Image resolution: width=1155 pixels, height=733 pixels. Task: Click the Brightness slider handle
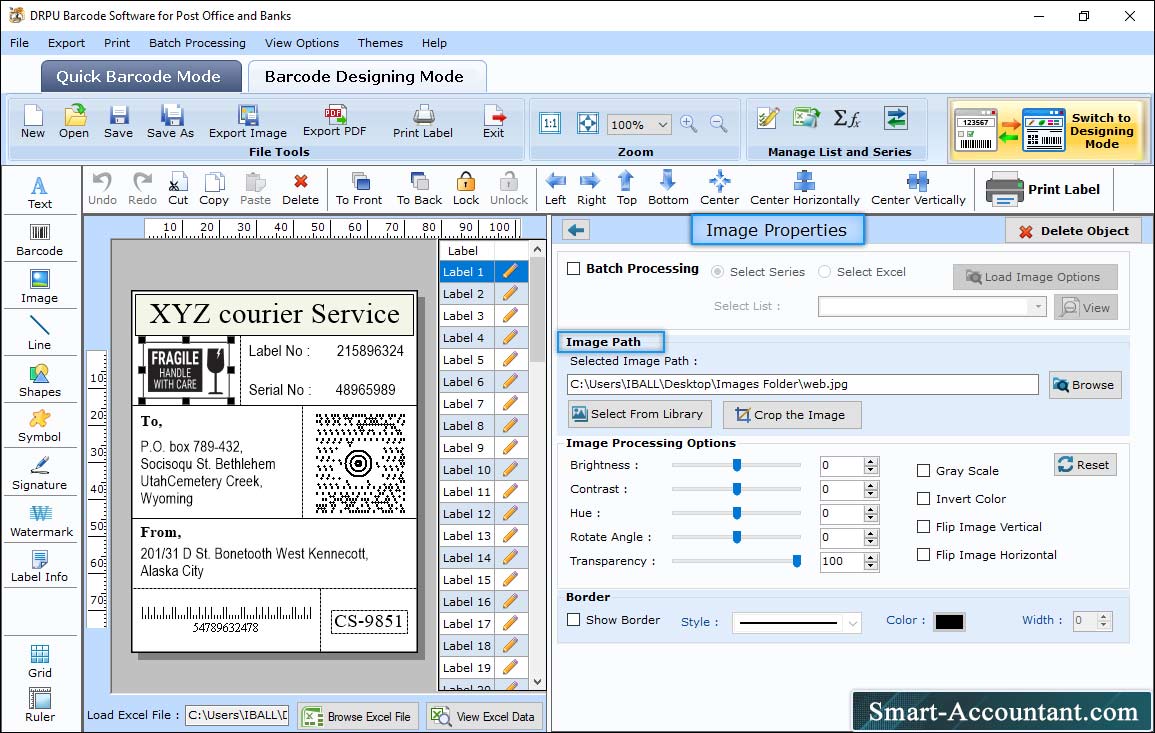(737, 465)
